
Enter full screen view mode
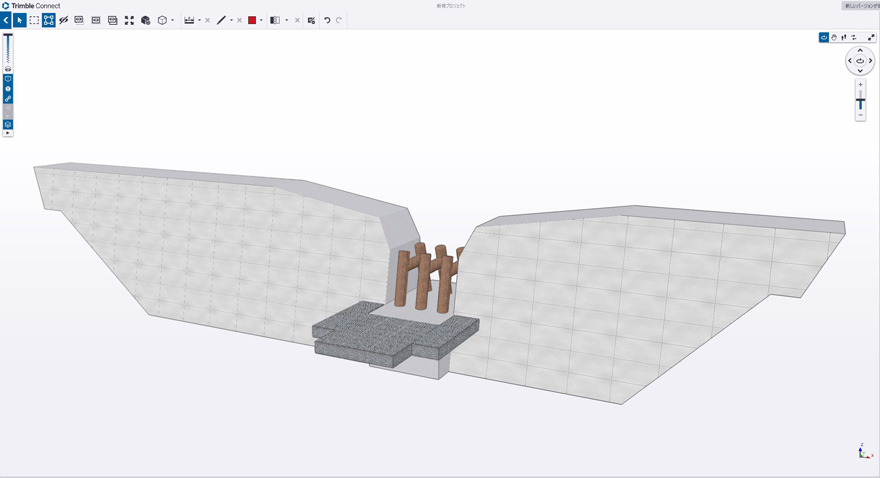[872, 38]
